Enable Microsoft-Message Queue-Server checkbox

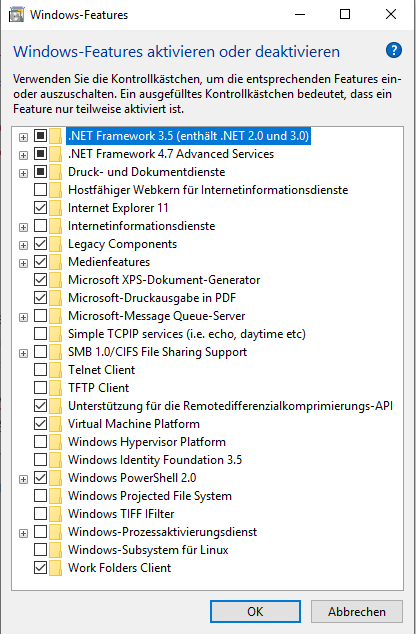click(x=40, y=316)
